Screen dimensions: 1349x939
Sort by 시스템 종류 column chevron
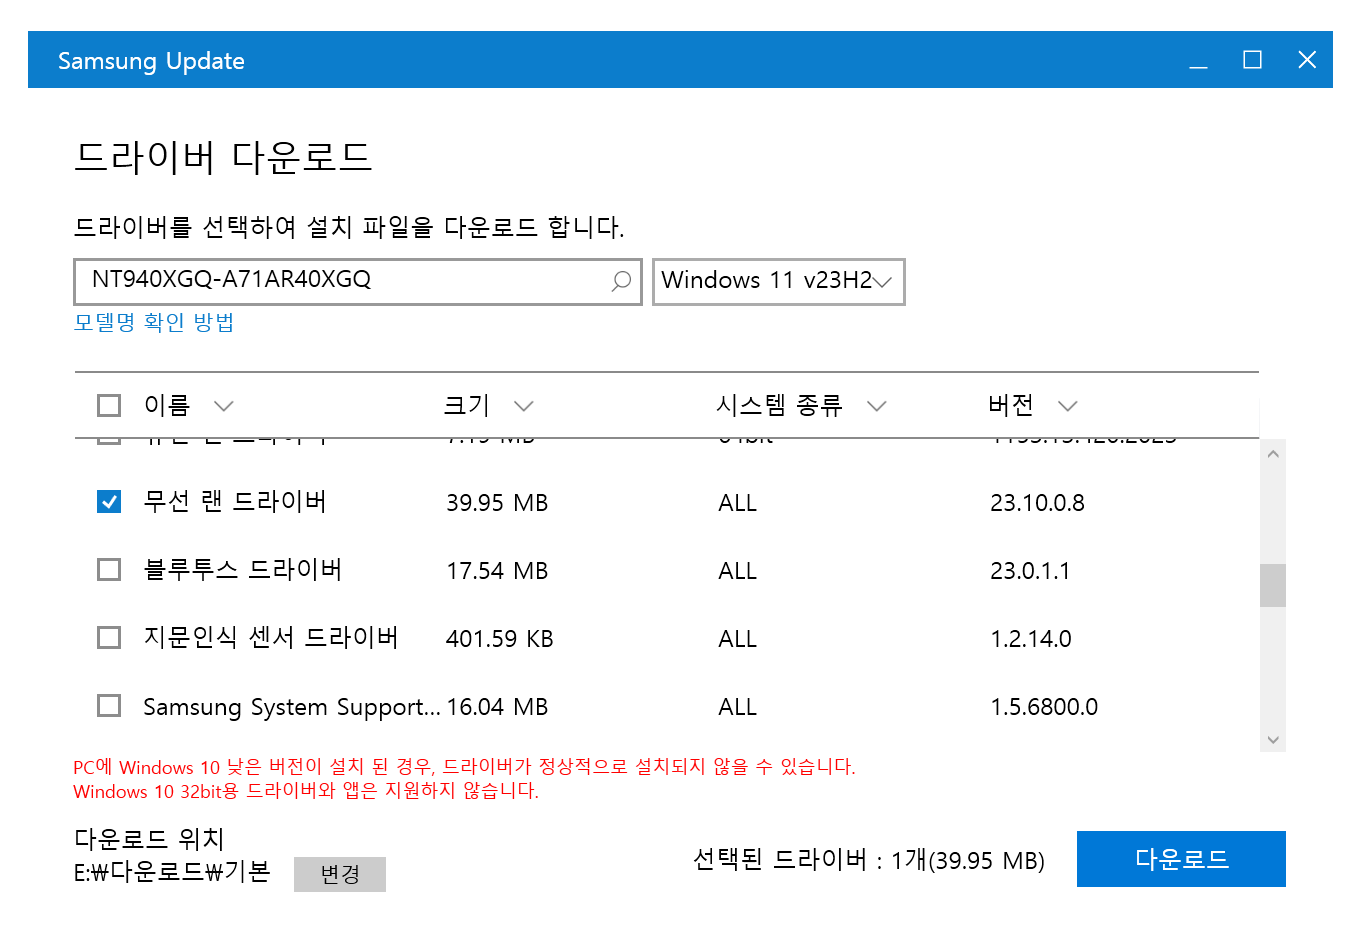tap(877, 406)
